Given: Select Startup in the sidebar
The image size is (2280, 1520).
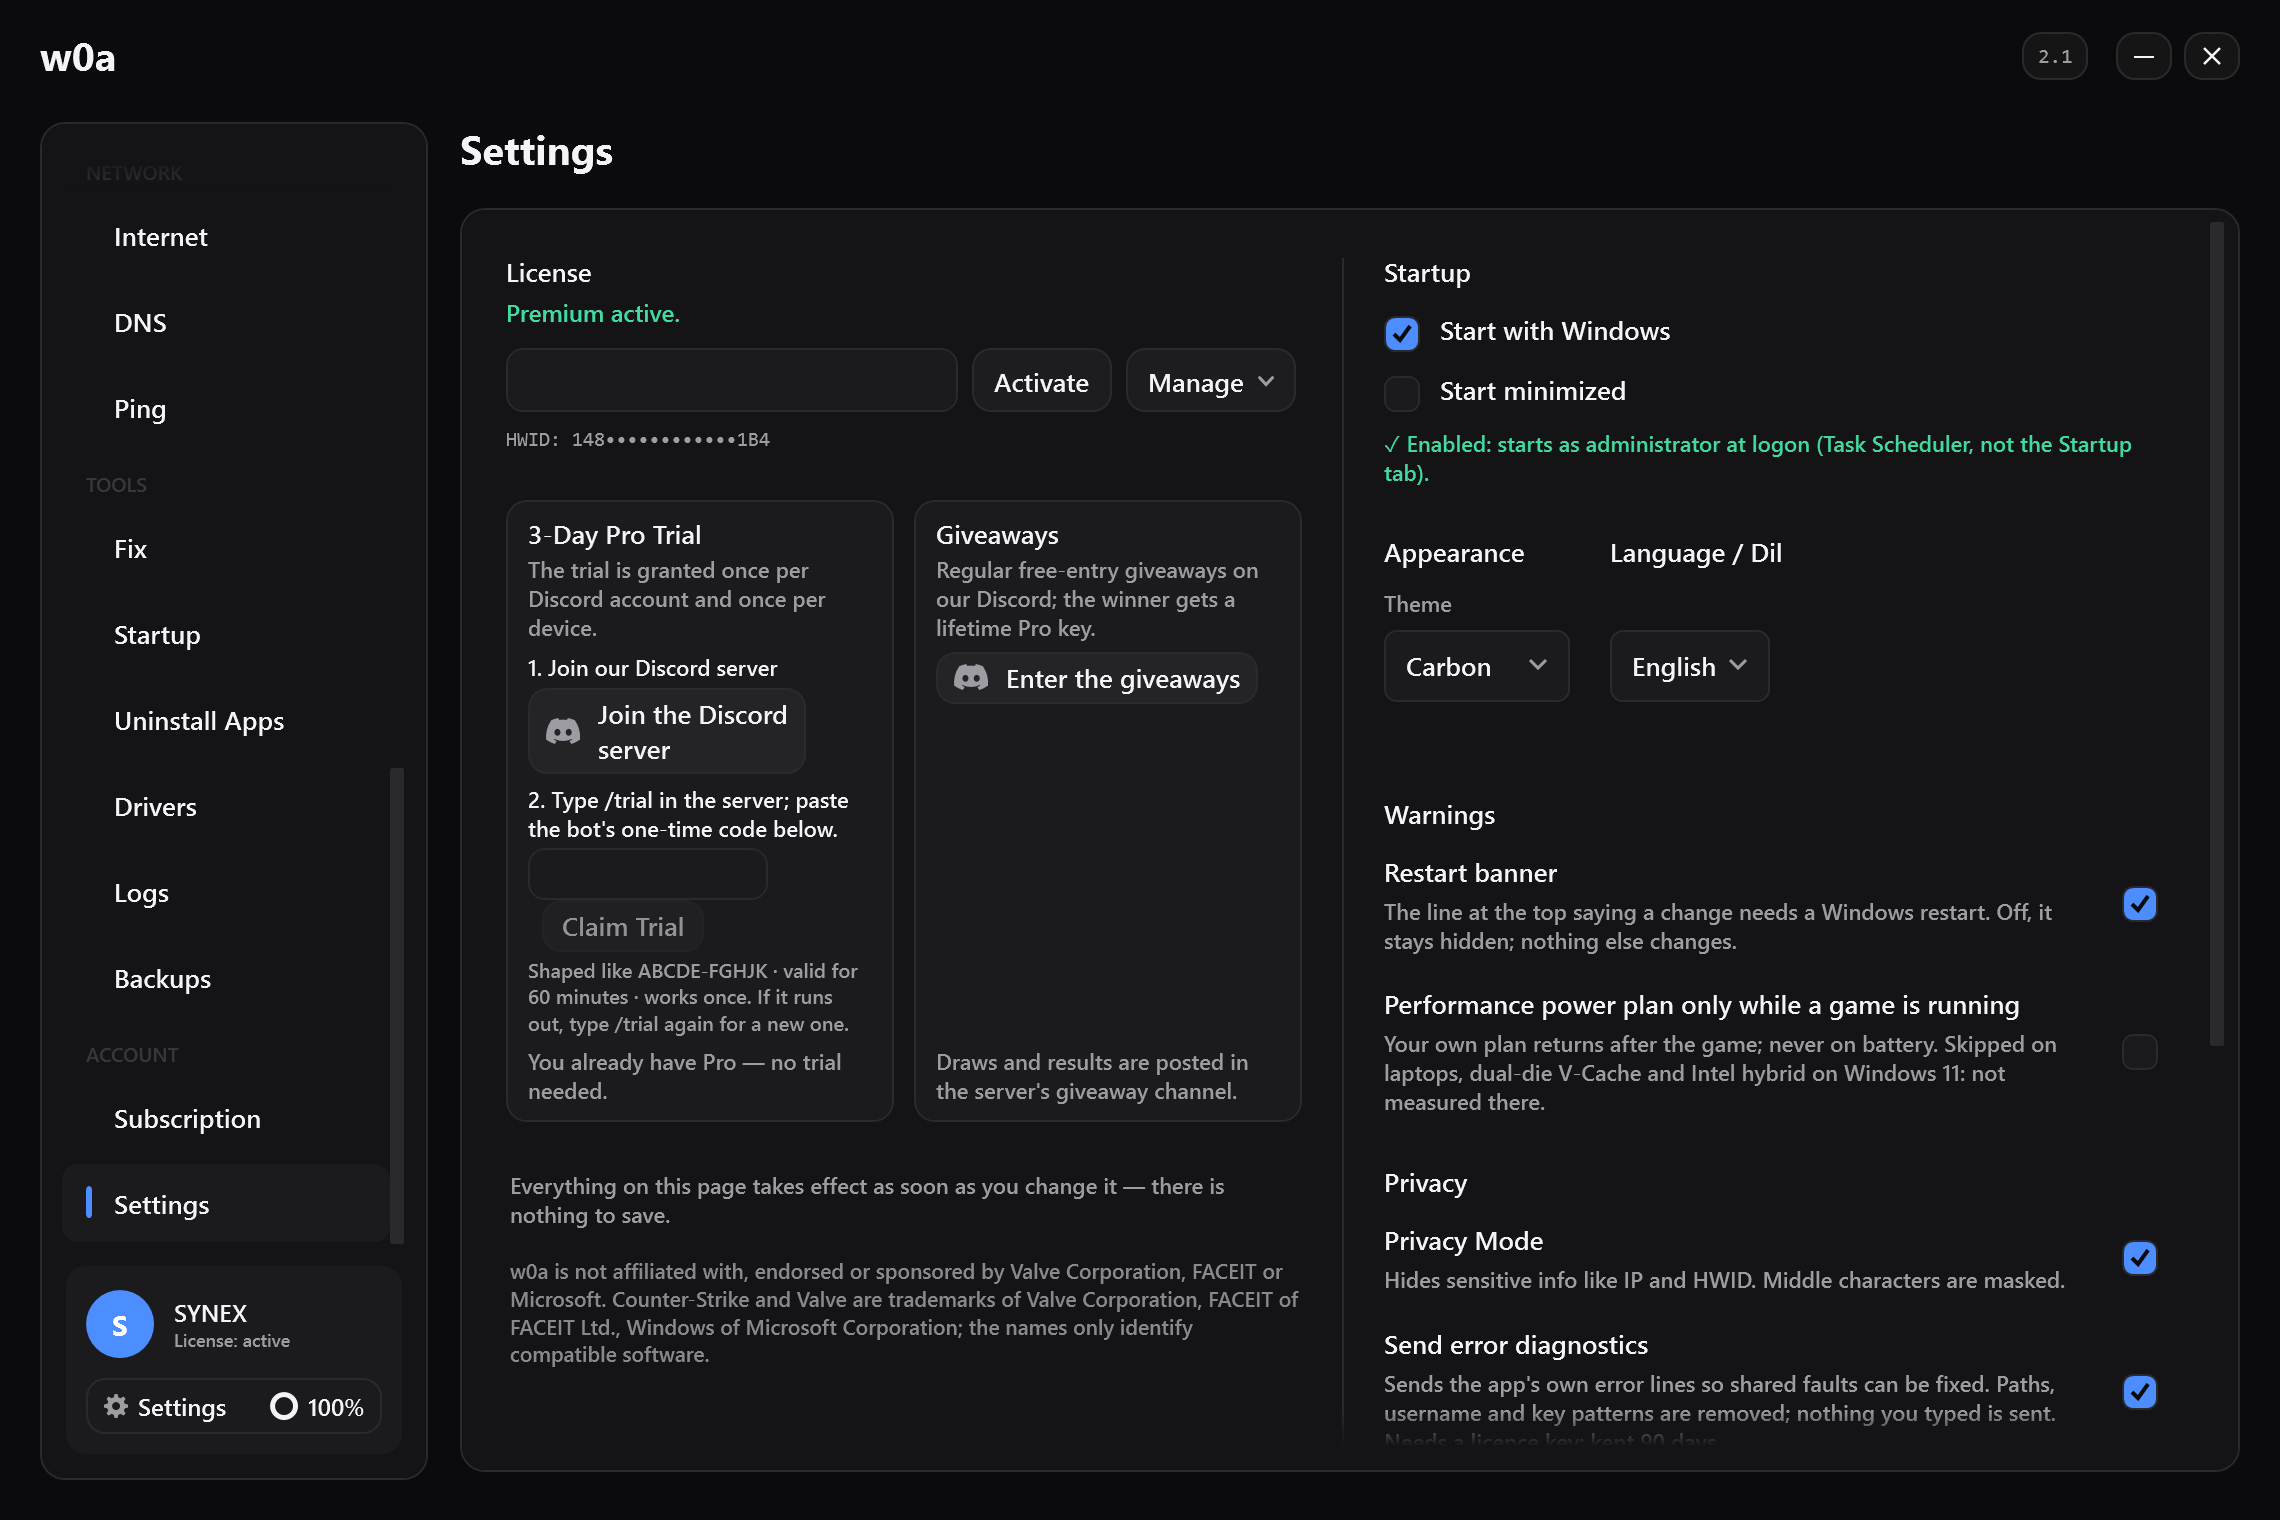Looking at the screenshot, I should pyautogui.click(x=224, y=636).
